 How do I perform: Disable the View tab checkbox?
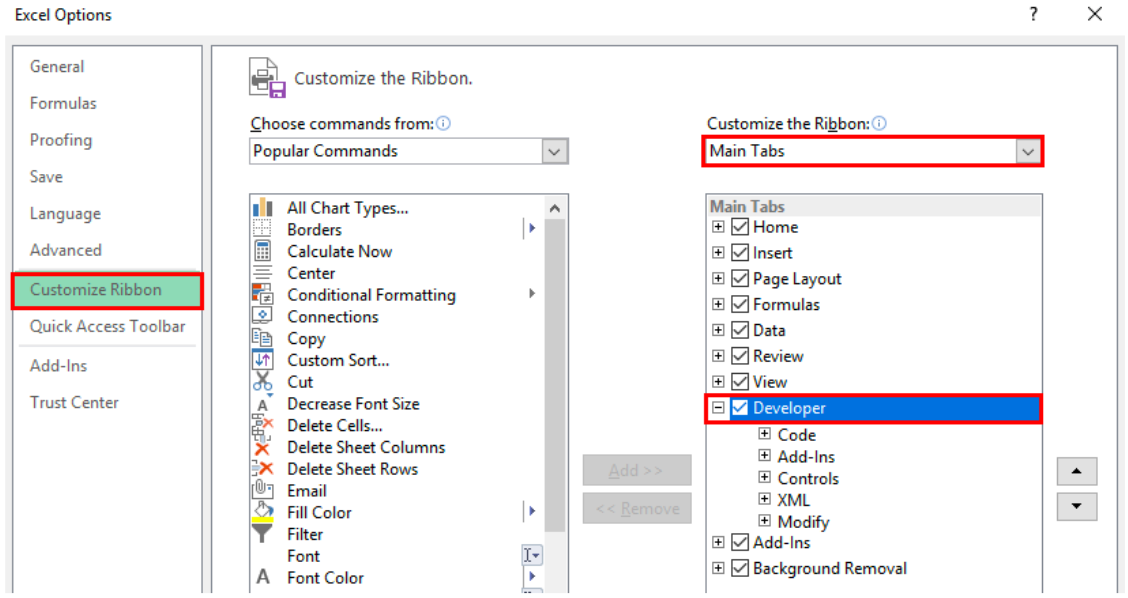740,382
